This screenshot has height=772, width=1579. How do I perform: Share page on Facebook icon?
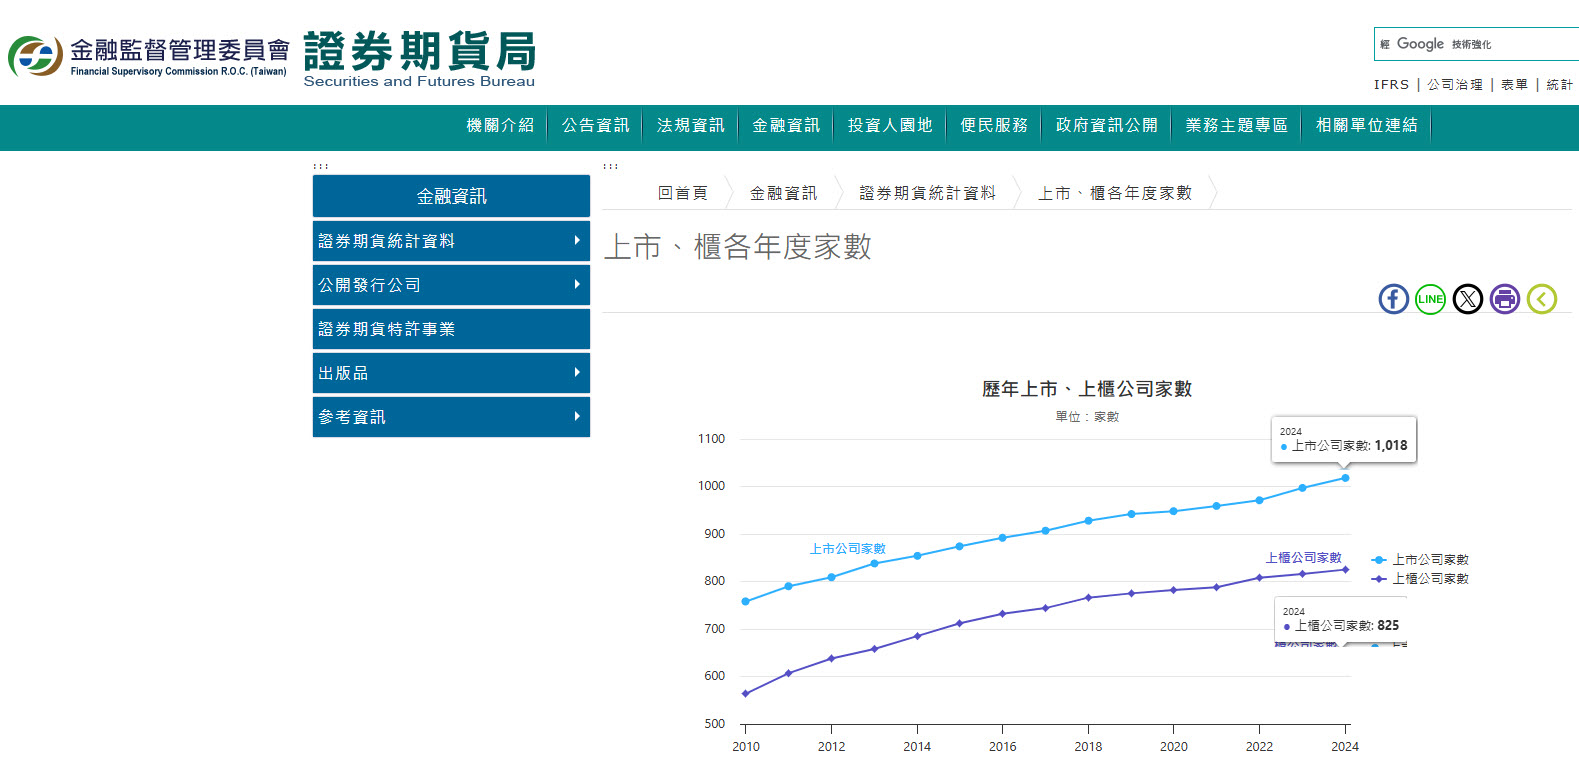tap(1393, 299)
